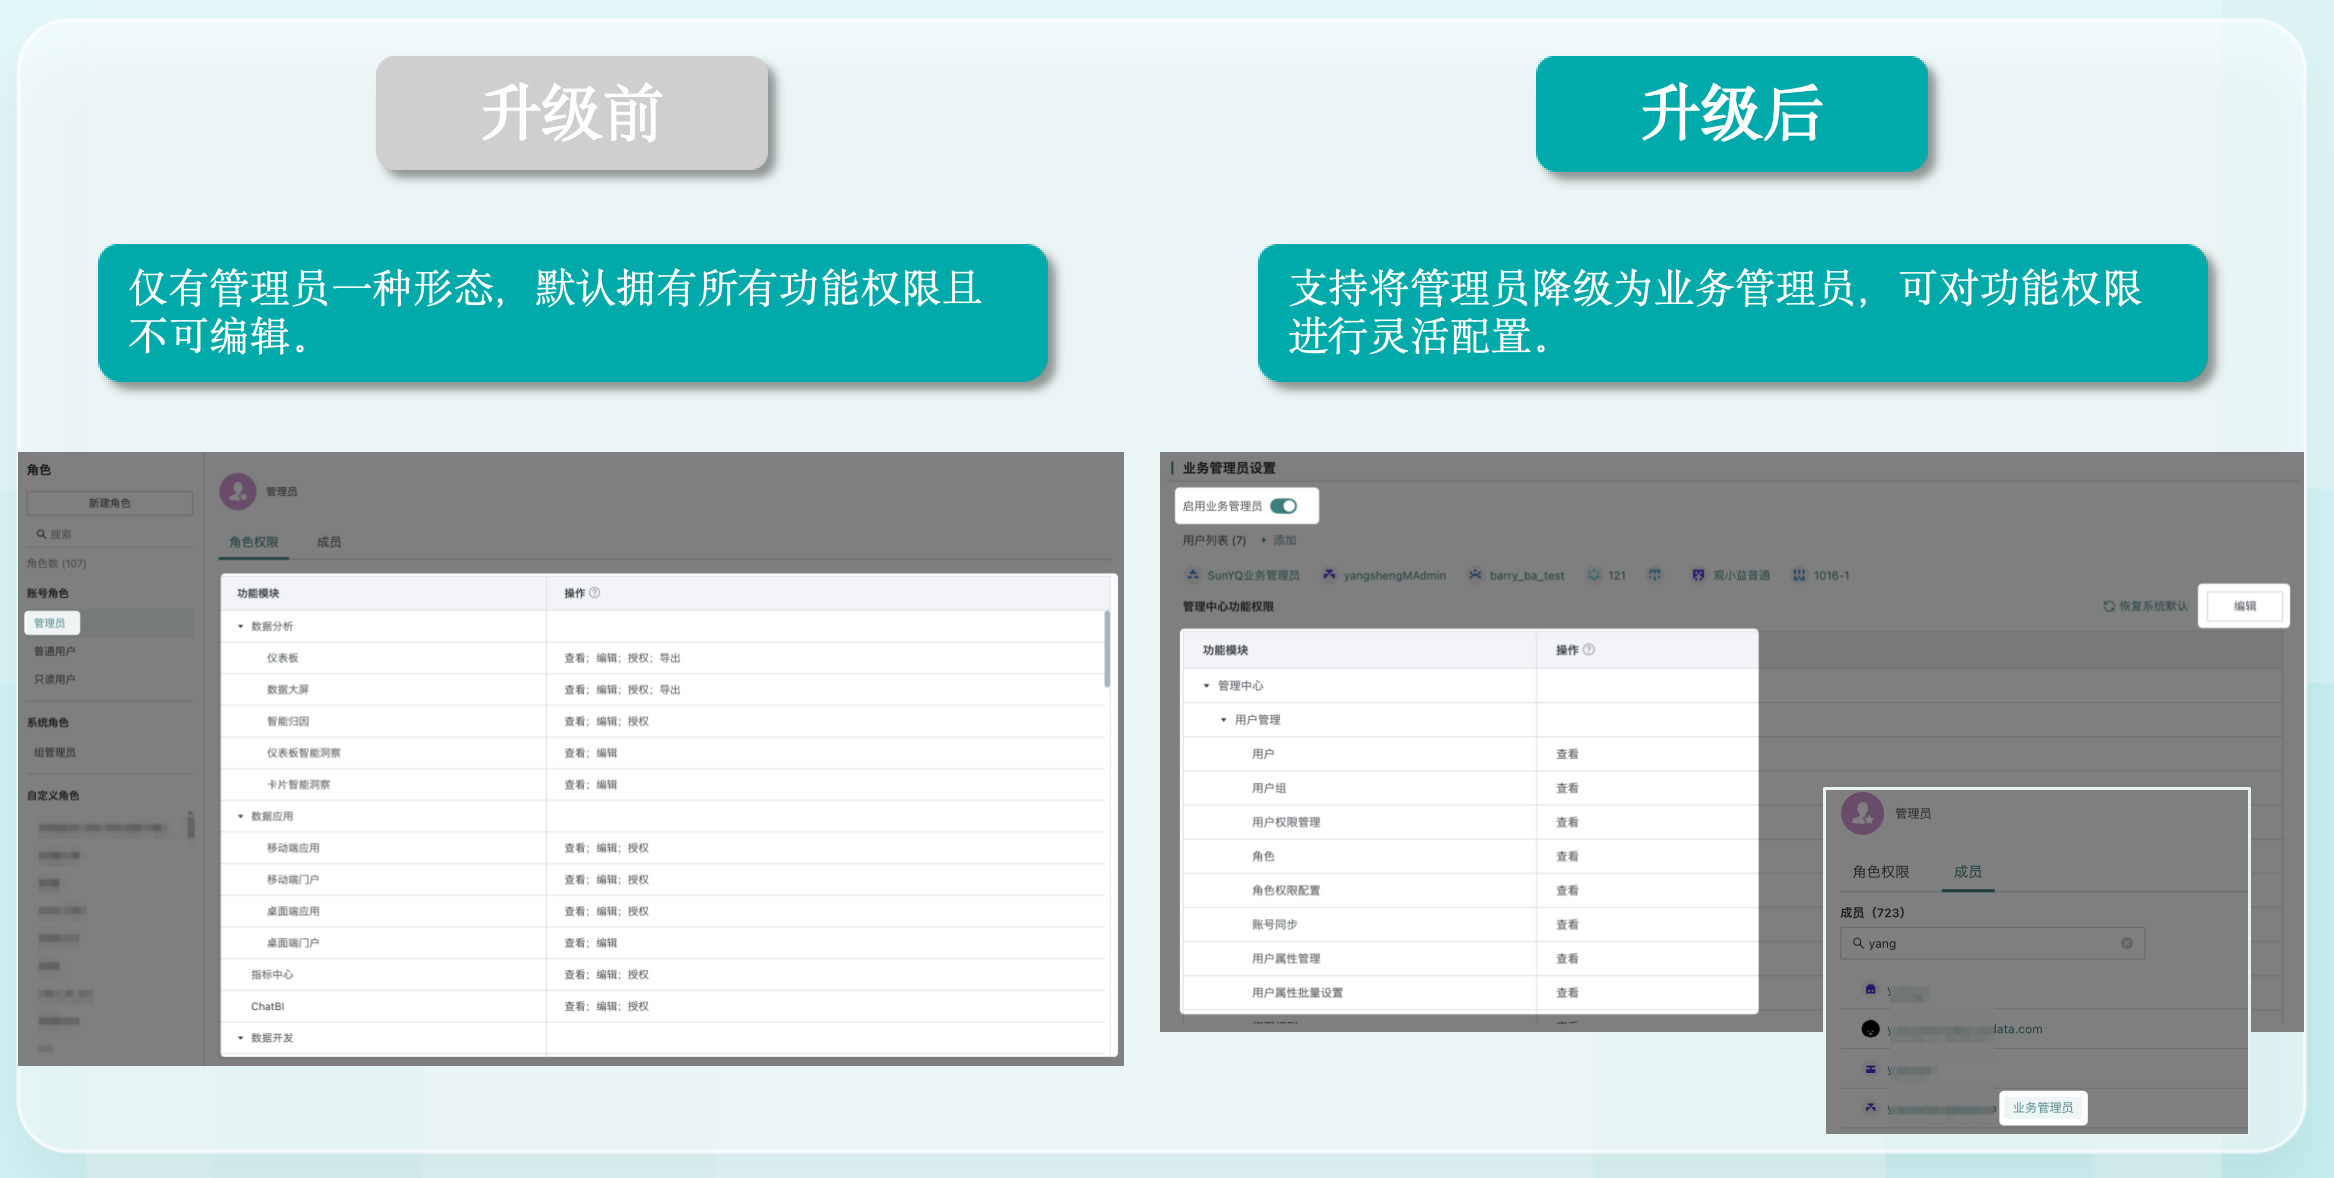
Task: Click the 编辑 button
Action: [x=2244, y=606]
